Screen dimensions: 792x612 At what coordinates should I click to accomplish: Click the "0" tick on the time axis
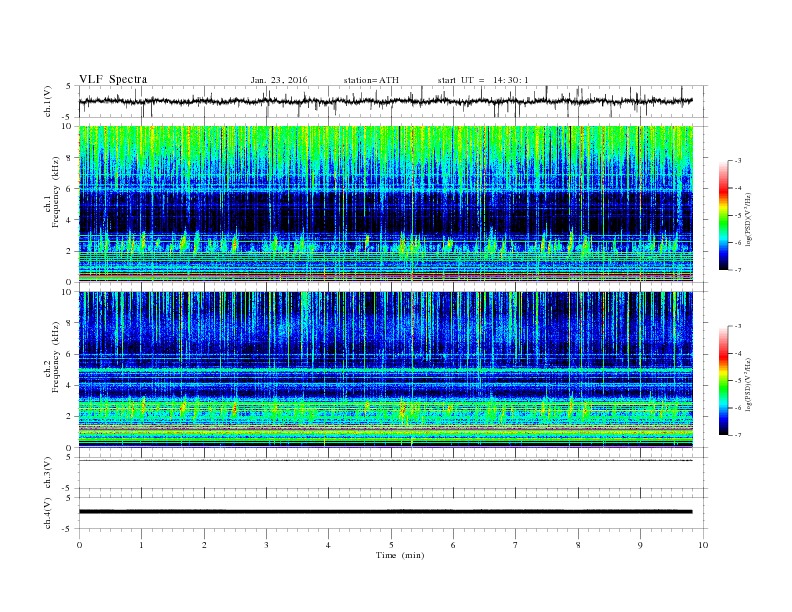[79, 545]
